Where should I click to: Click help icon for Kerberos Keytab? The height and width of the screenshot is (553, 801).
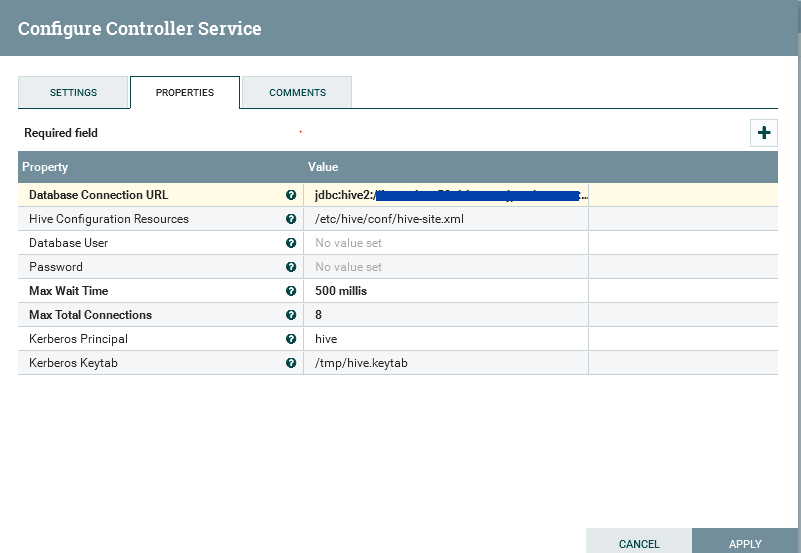pyautogui.click(x=291, y=363)
